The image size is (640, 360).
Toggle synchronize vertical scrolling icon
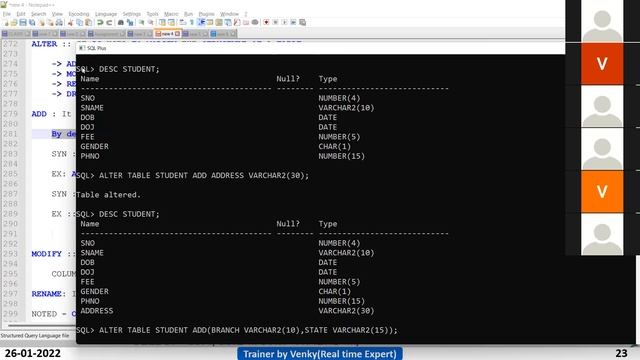point(162,22)
